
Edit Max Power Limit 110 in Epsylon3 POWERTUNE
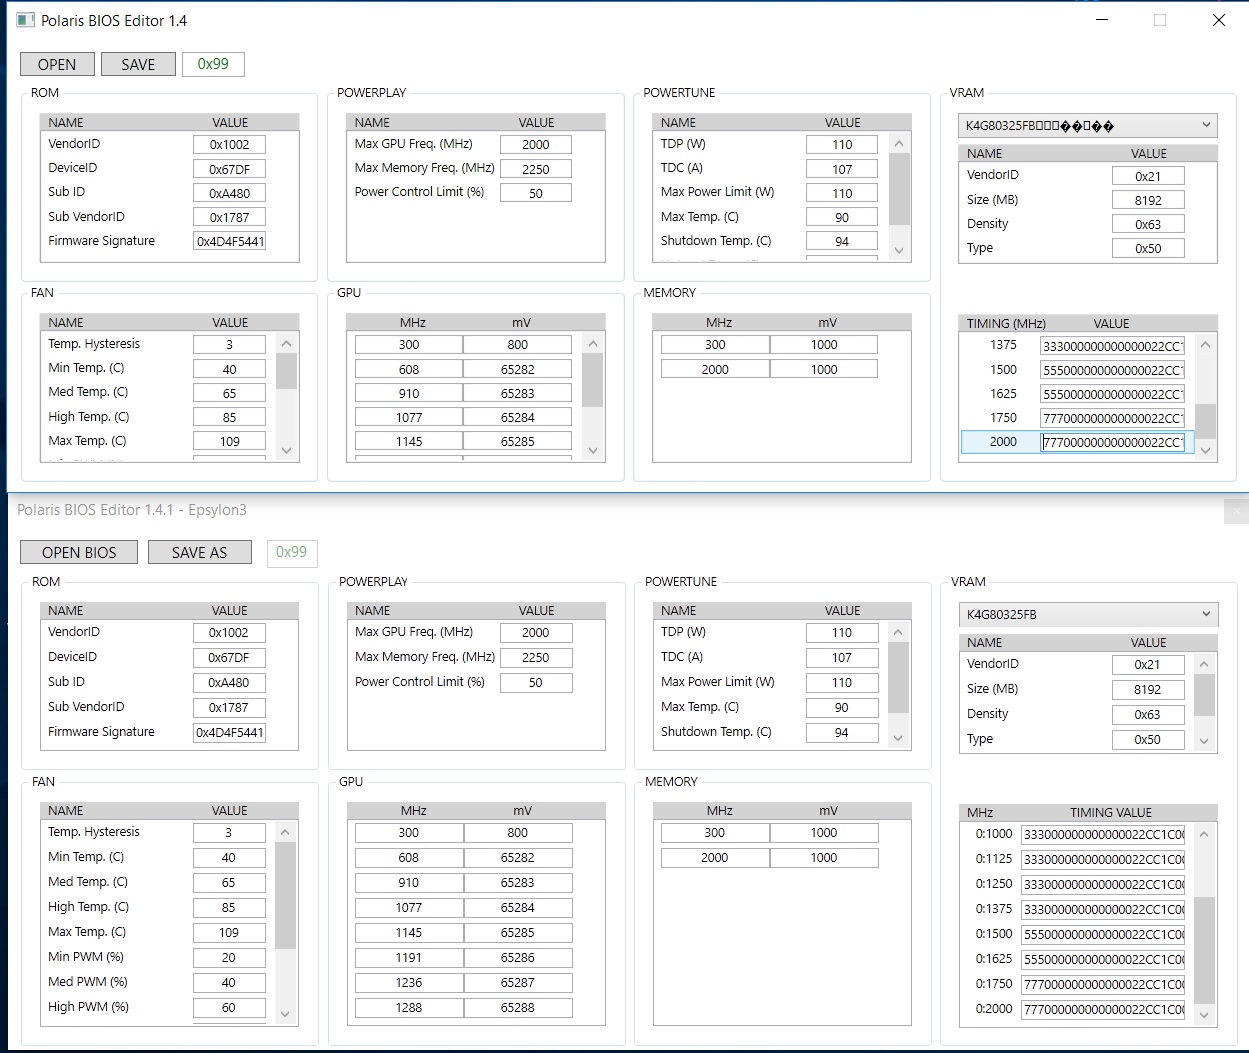pyautogui.click(x=842, y=682)
